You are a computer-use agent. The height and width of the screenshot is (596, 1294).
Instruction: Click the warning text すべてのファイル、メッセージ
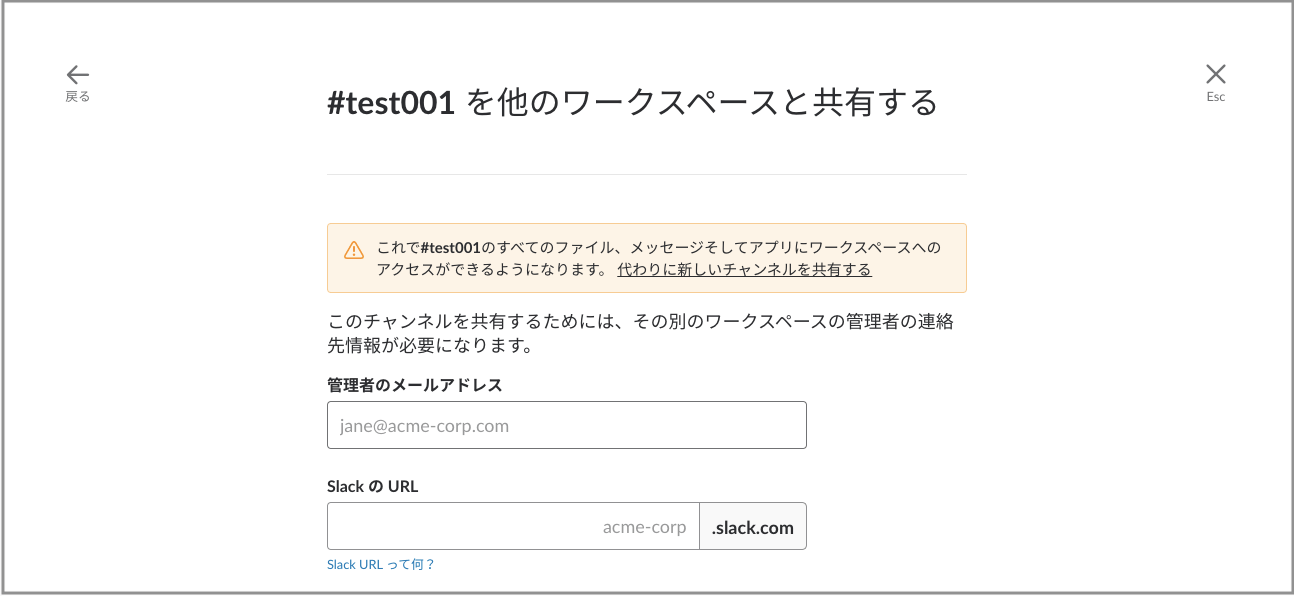[580, 247]
